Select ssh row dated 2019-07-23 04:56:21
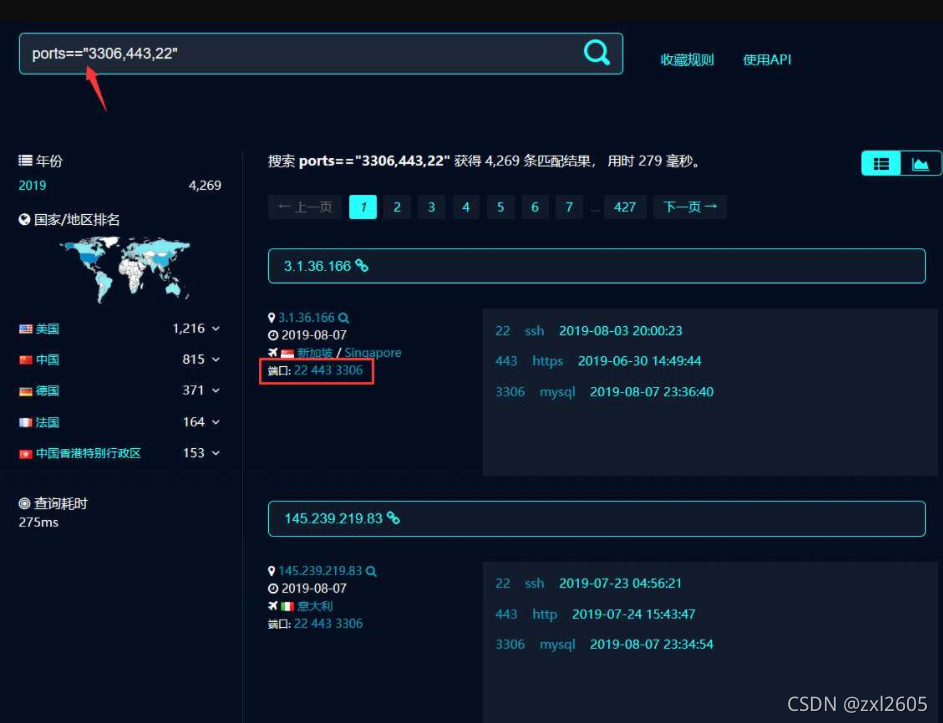The image size is (943, 723). point(589,583)
